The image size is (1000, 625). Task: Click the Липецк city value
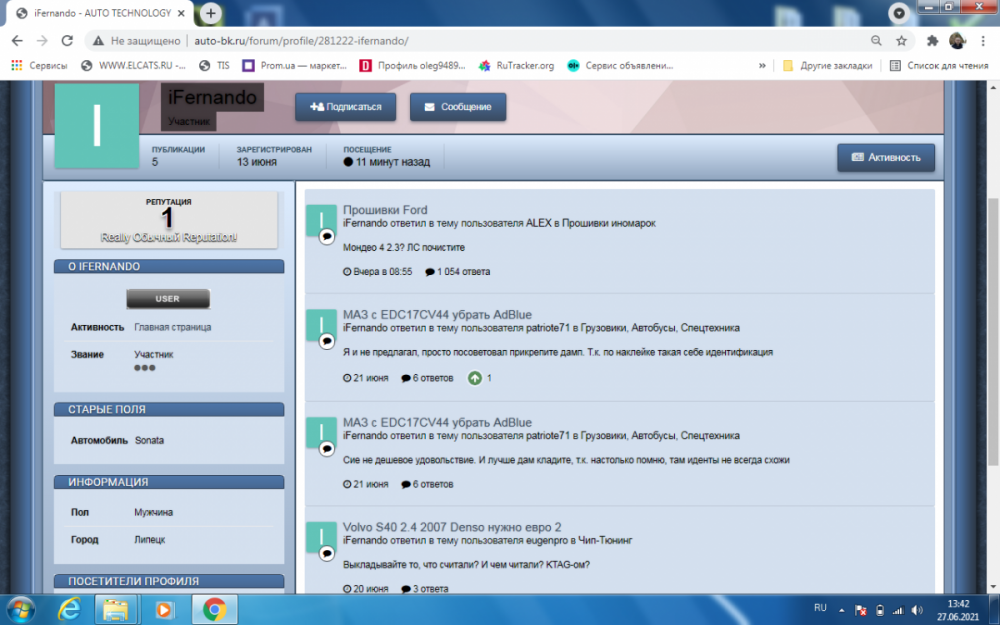[150, 540]
